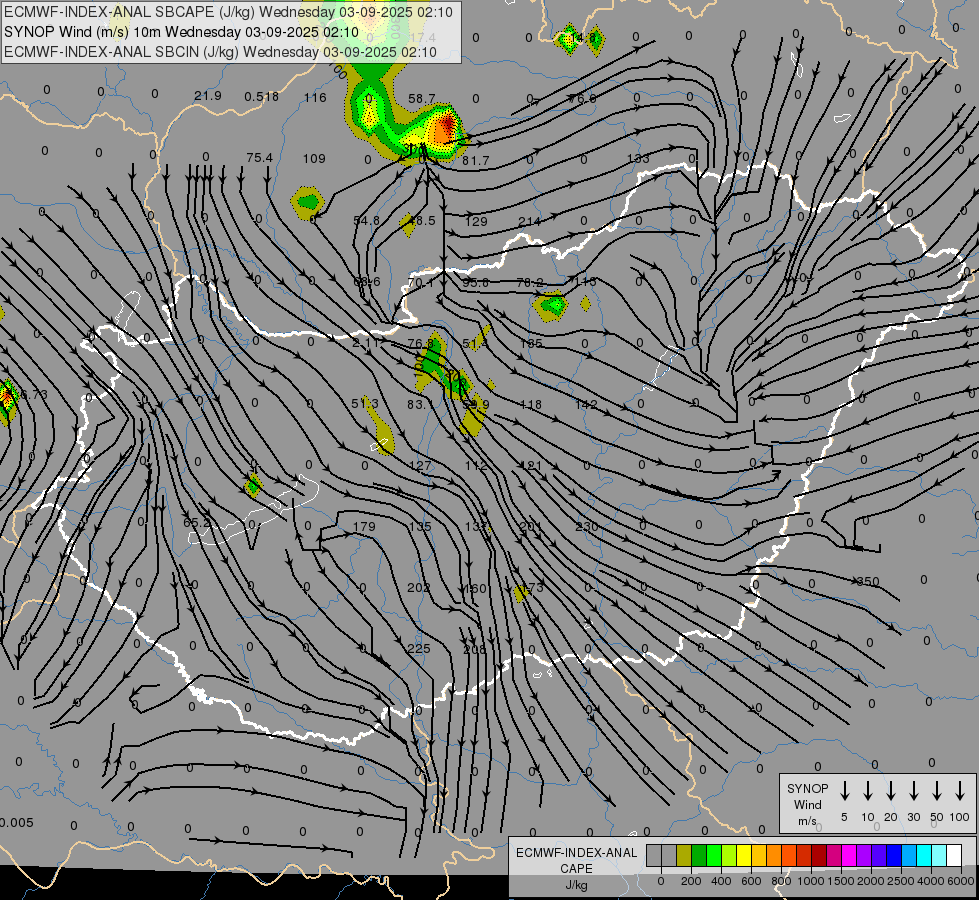Screen dimensions: 979x900
Task: Click the map value 70.1
Action: pos(421,282)
